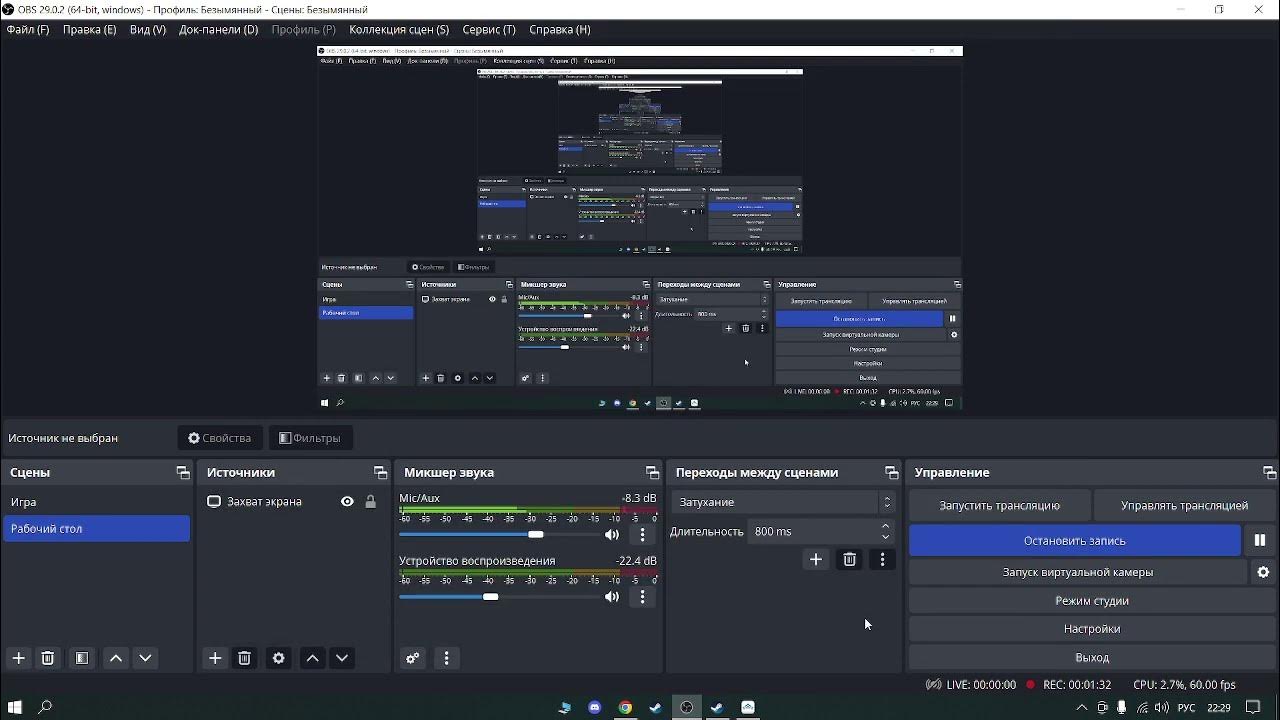
Task: Add a scene transition with plus icon
Action: (816, 560)
